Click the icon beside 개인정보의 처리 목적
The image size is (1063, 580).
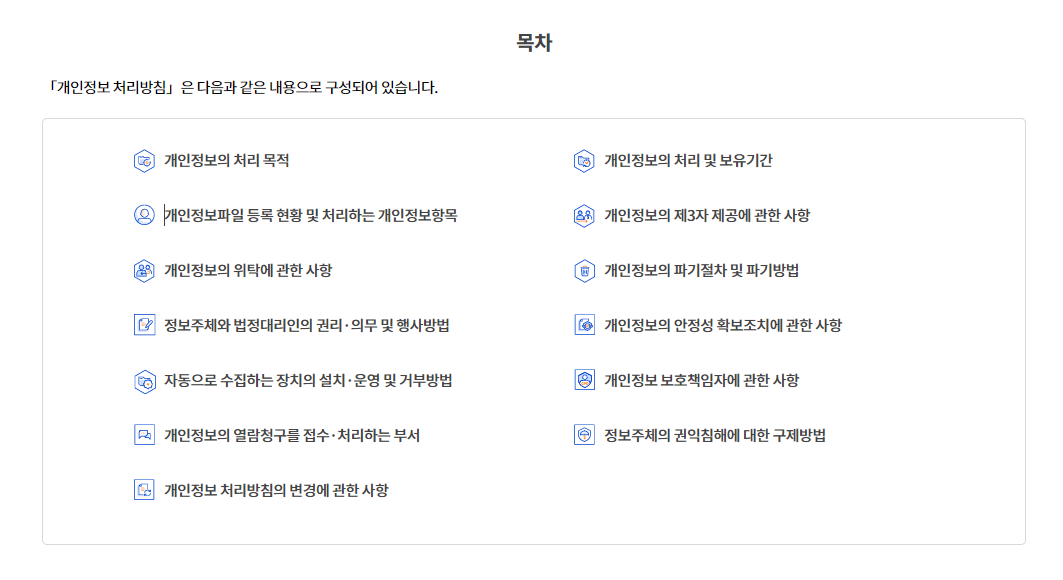[144, 161]
